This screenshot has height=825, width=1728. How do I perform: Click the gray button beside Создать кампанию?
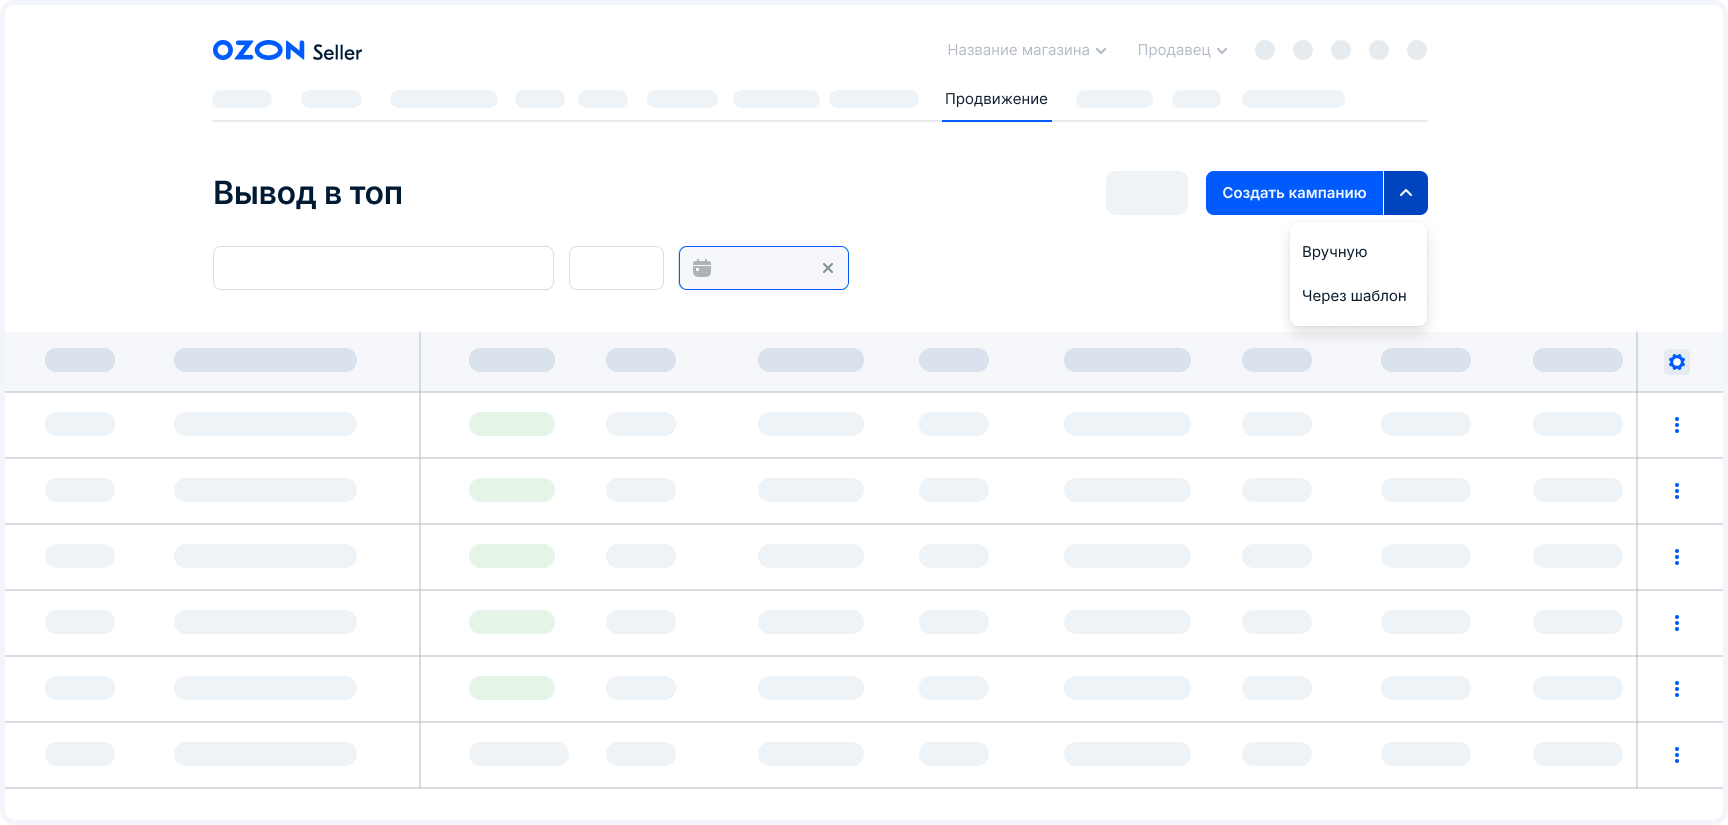pyautogui.click(x=1146, y=193)
